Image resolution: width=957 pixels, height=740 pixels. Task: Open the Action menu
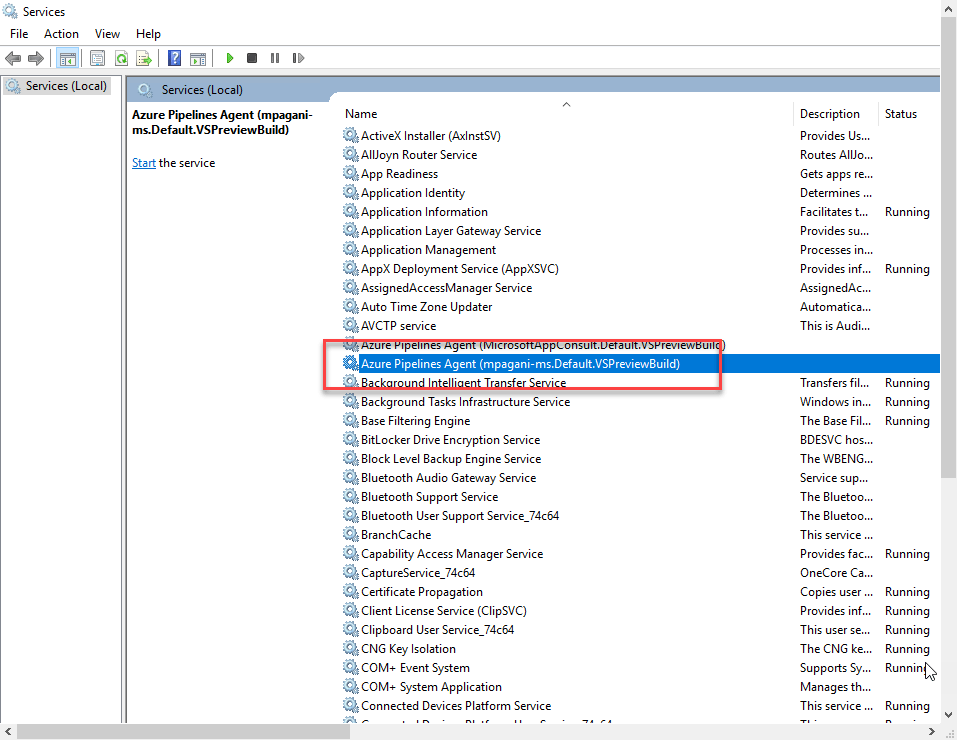coord(61,34)
